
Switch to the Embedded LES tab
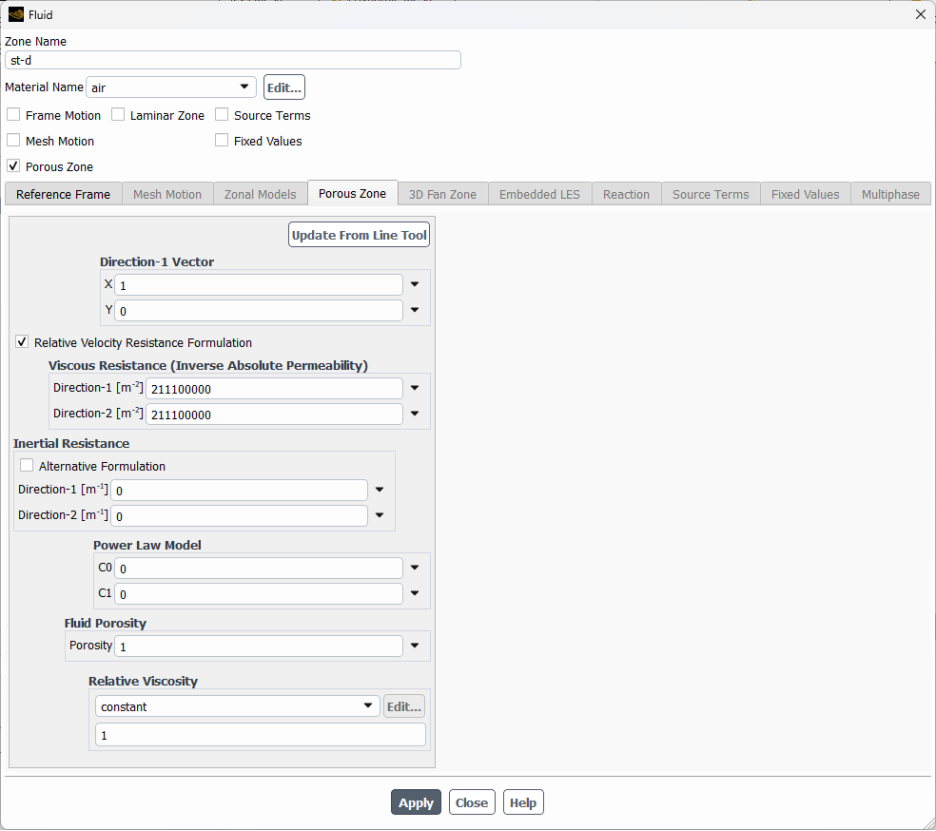click(540, 195)
